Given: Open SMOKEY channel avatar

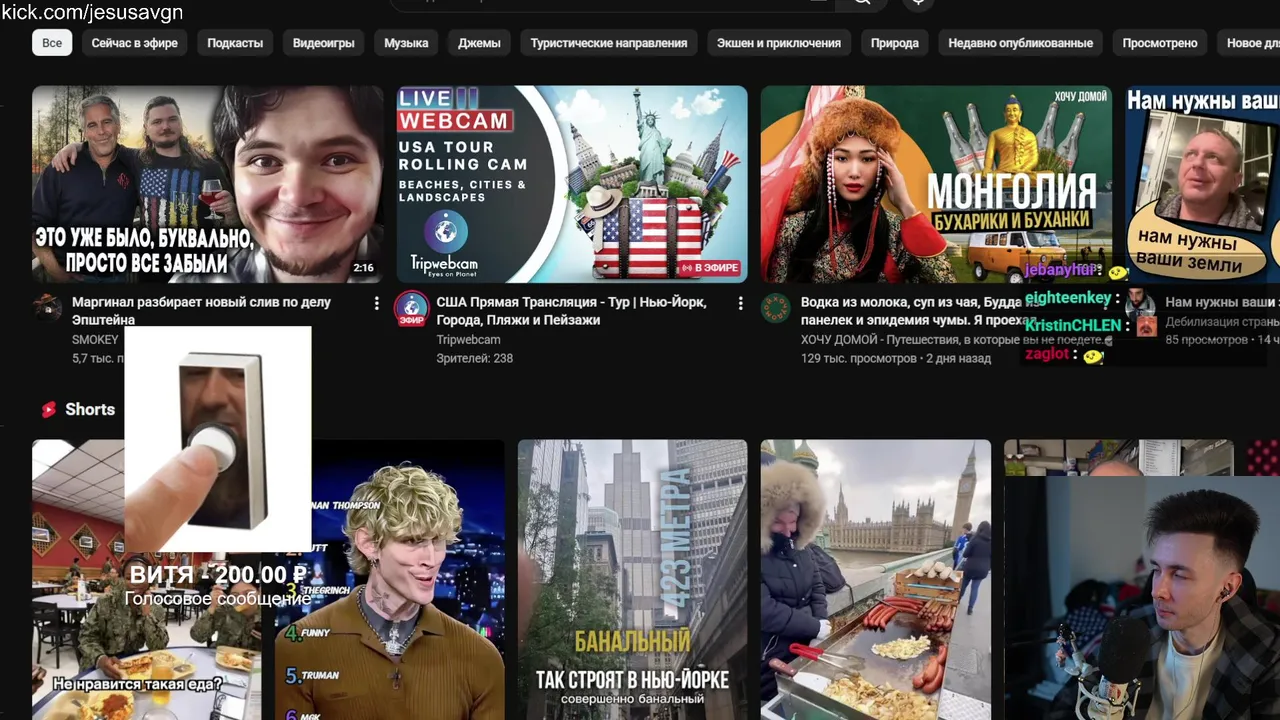Looking at the screenshot, I should tap(47, 308).
